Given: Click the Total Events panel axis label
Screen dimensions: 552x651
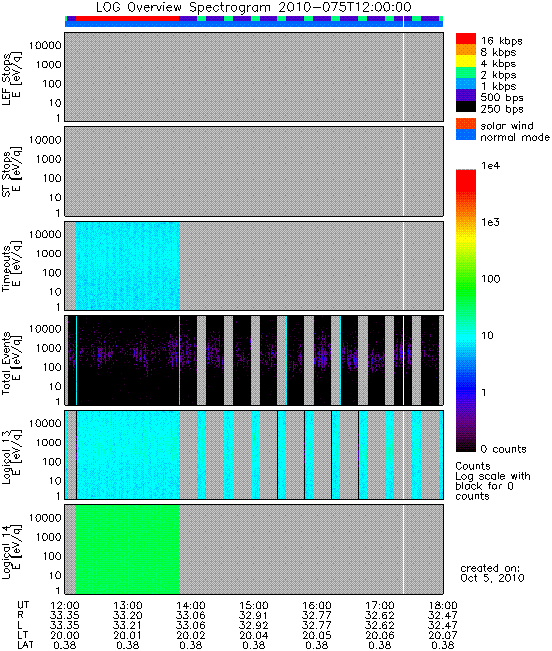Looking at the screenshot, I should (x=11, y=362).
